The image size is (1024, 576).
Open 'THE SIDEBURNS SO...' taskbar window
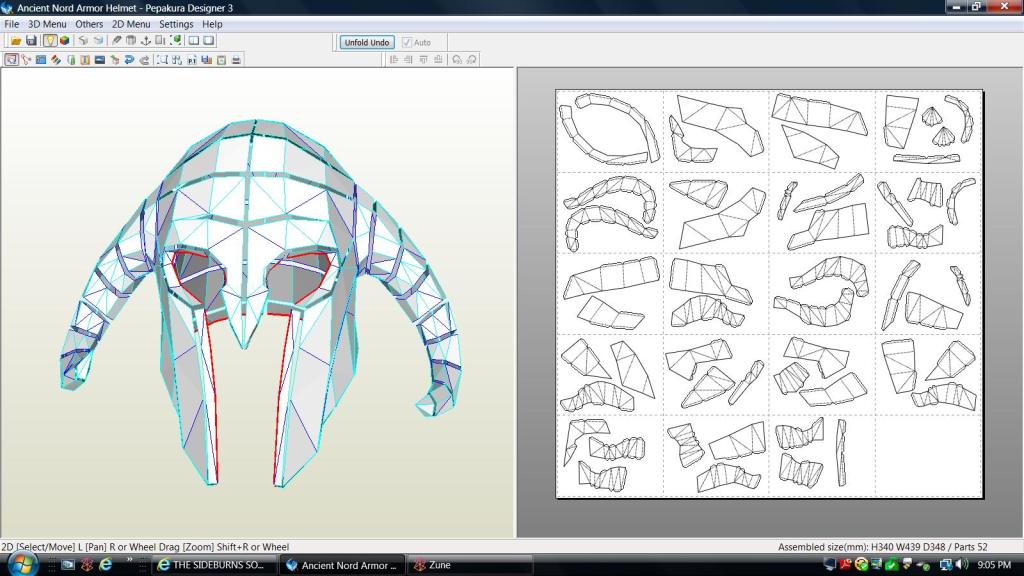point(214,565)
